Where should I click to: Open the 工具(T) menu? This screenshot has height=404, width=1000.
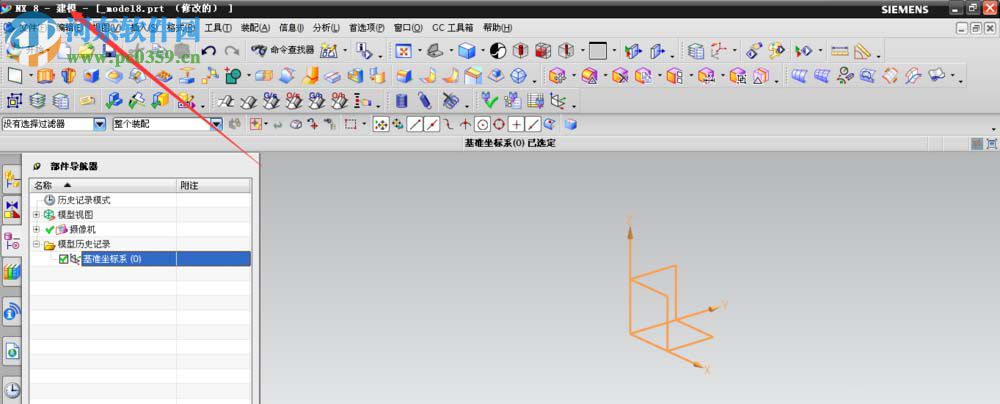[218, 28]
